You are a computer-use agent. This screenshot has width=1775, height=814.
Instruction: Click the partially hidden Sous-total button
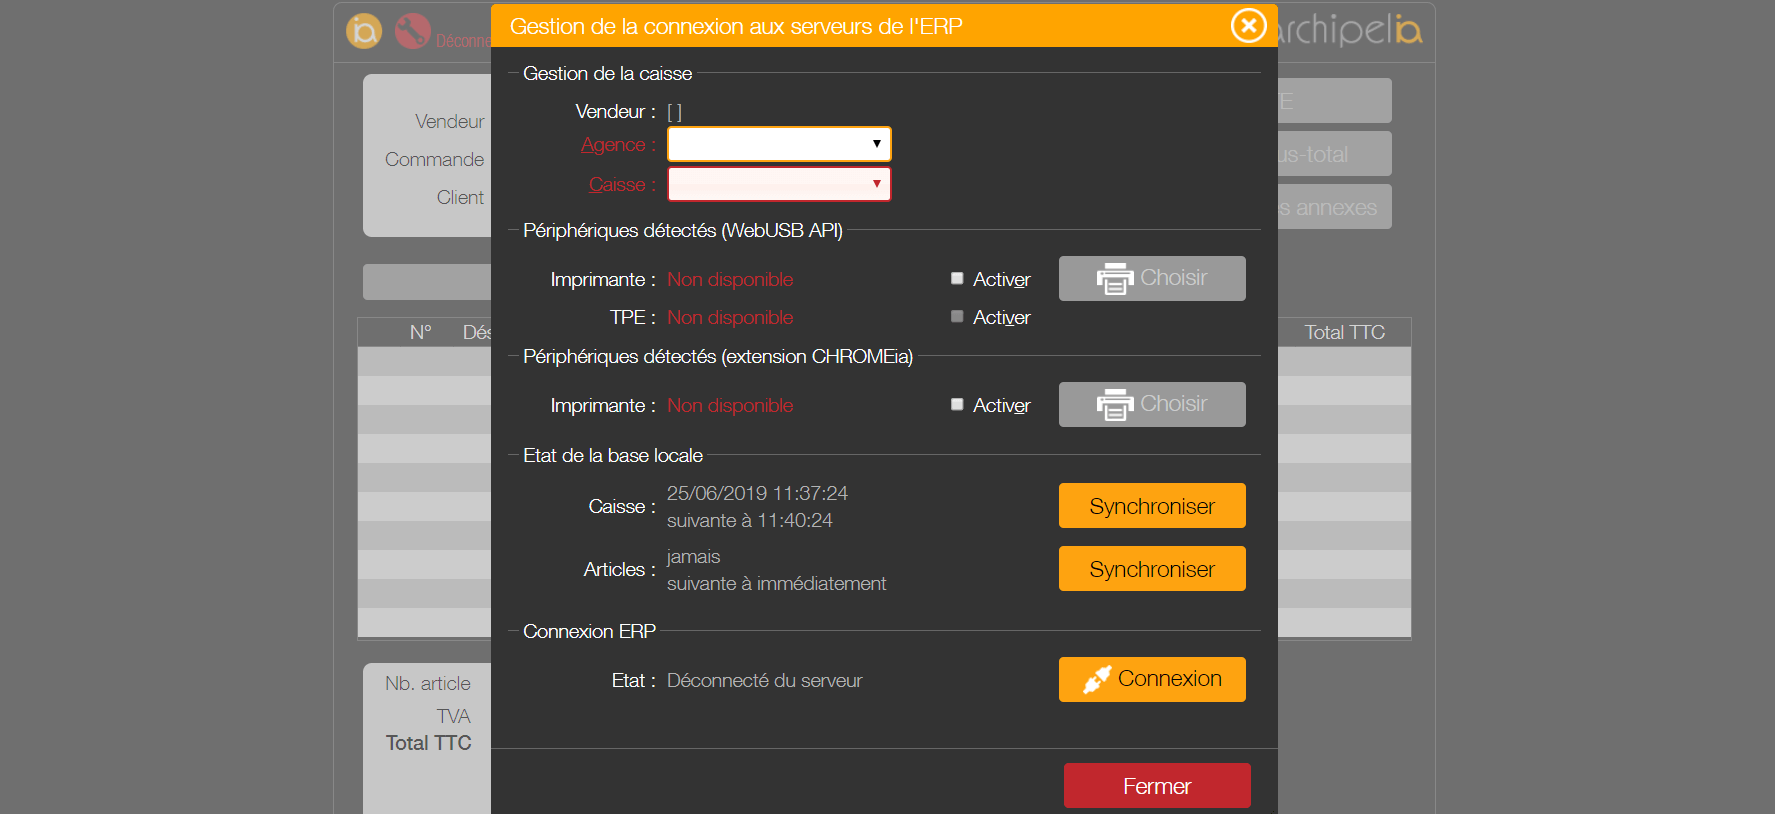tap(1334, 154)
